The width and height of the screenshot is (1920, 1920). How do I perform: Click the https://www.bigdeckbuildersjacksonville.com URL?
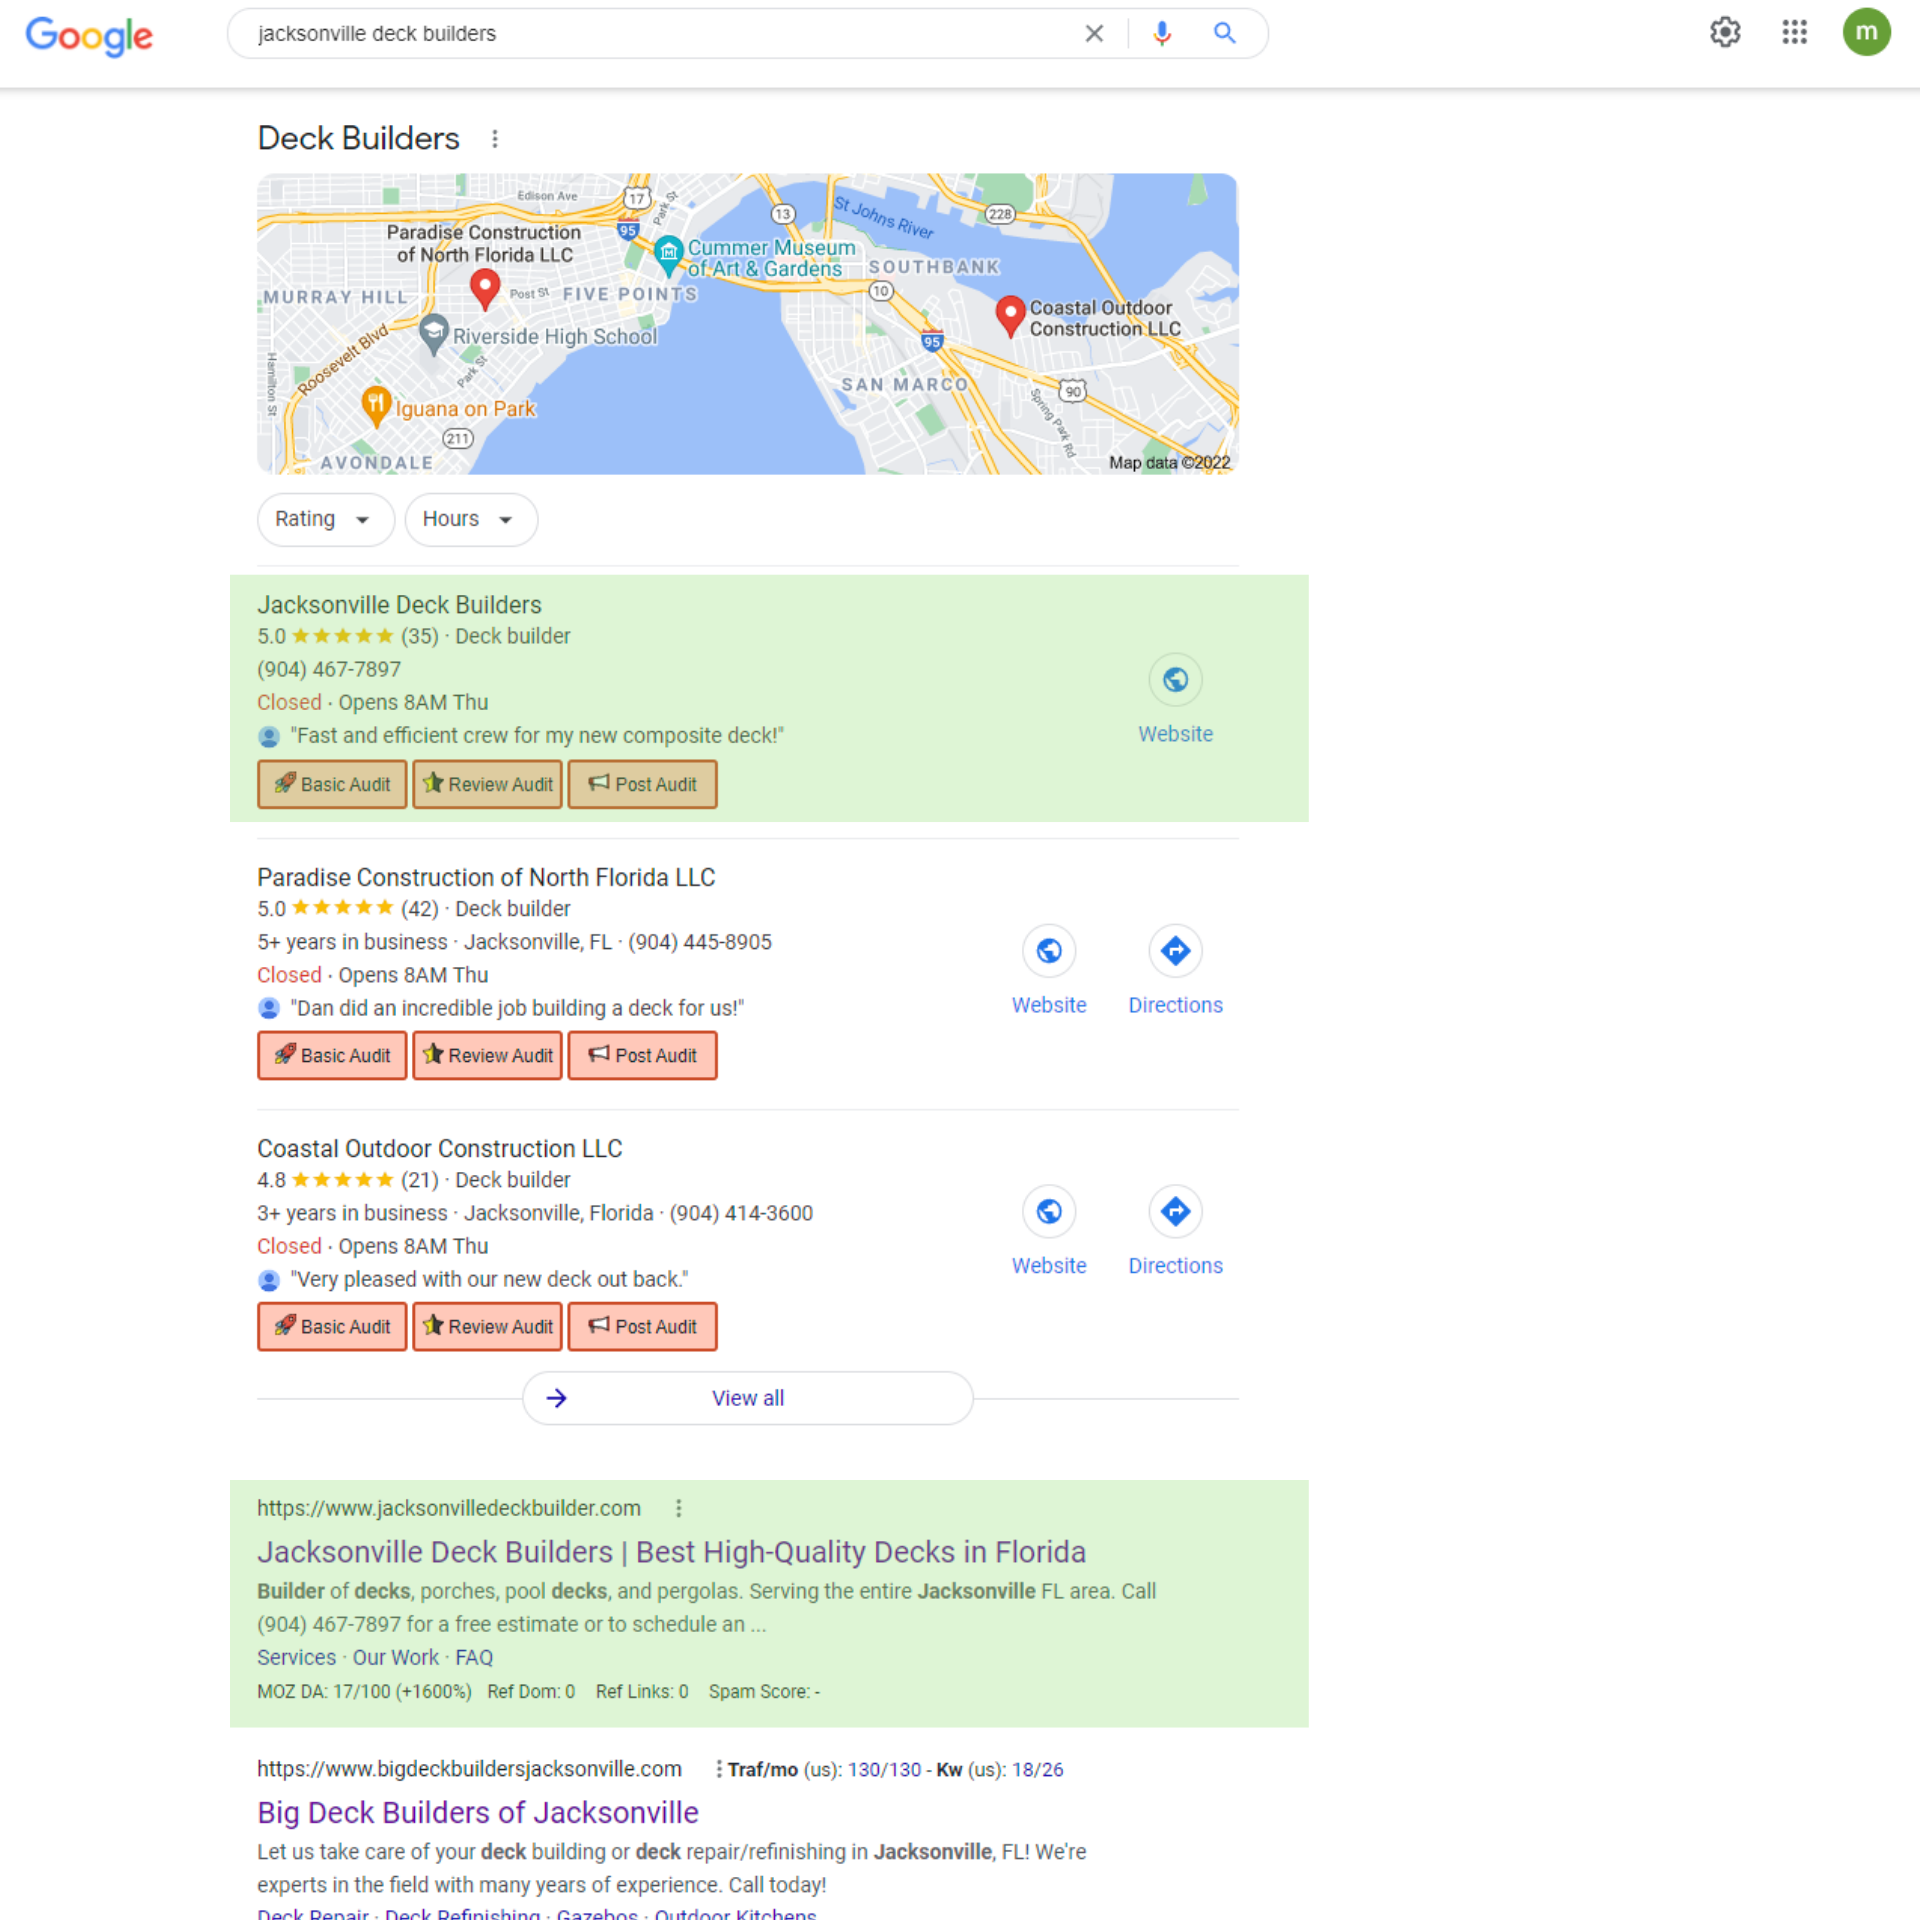pos(469,1769)
